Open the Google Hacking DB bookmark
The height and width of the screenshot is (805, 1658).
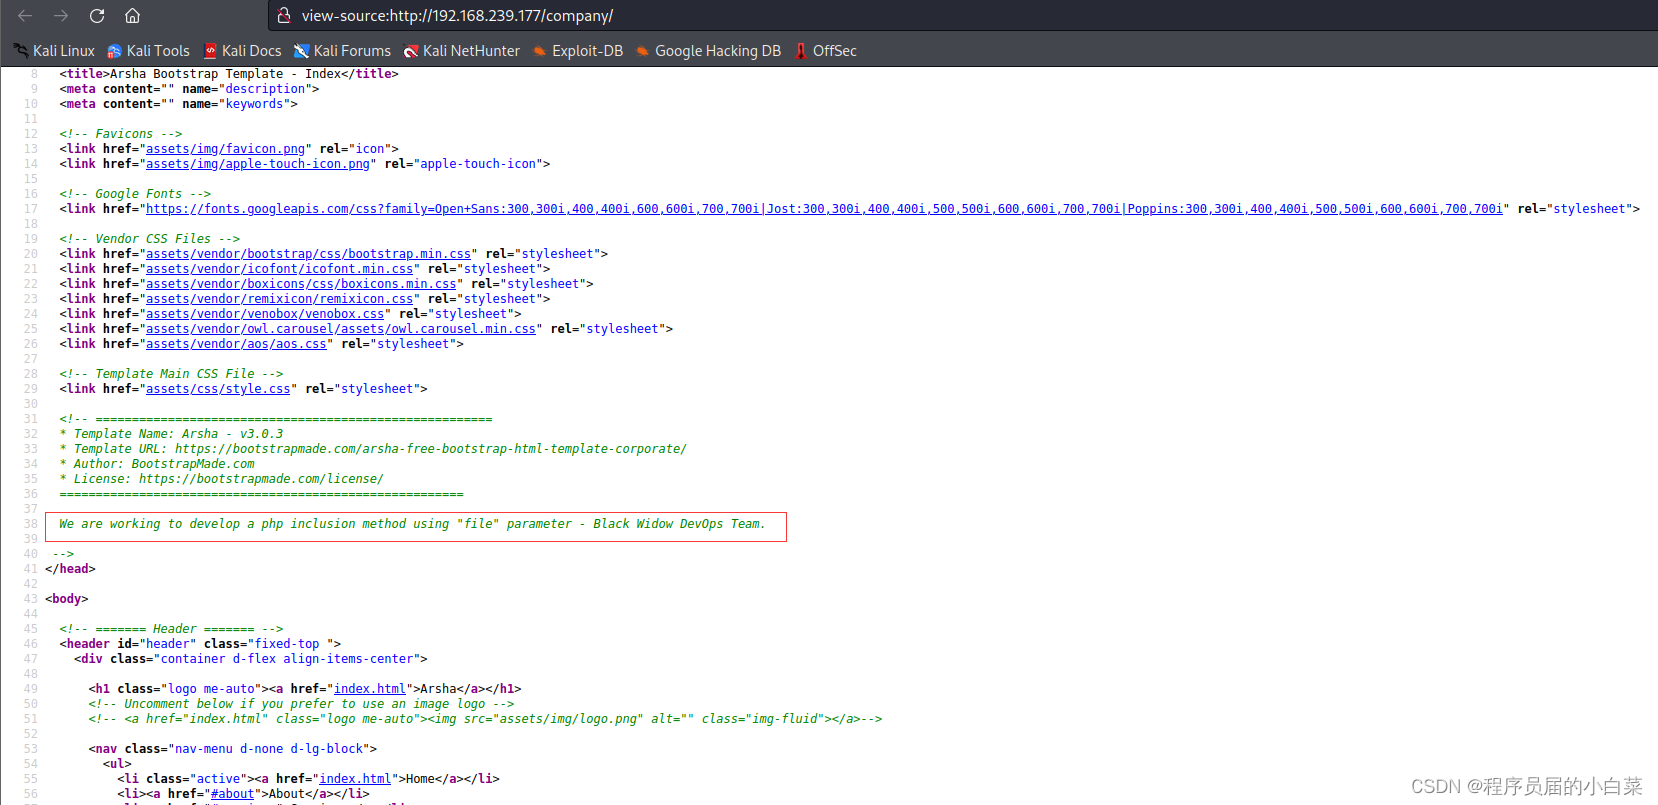(x=708, y=51)
